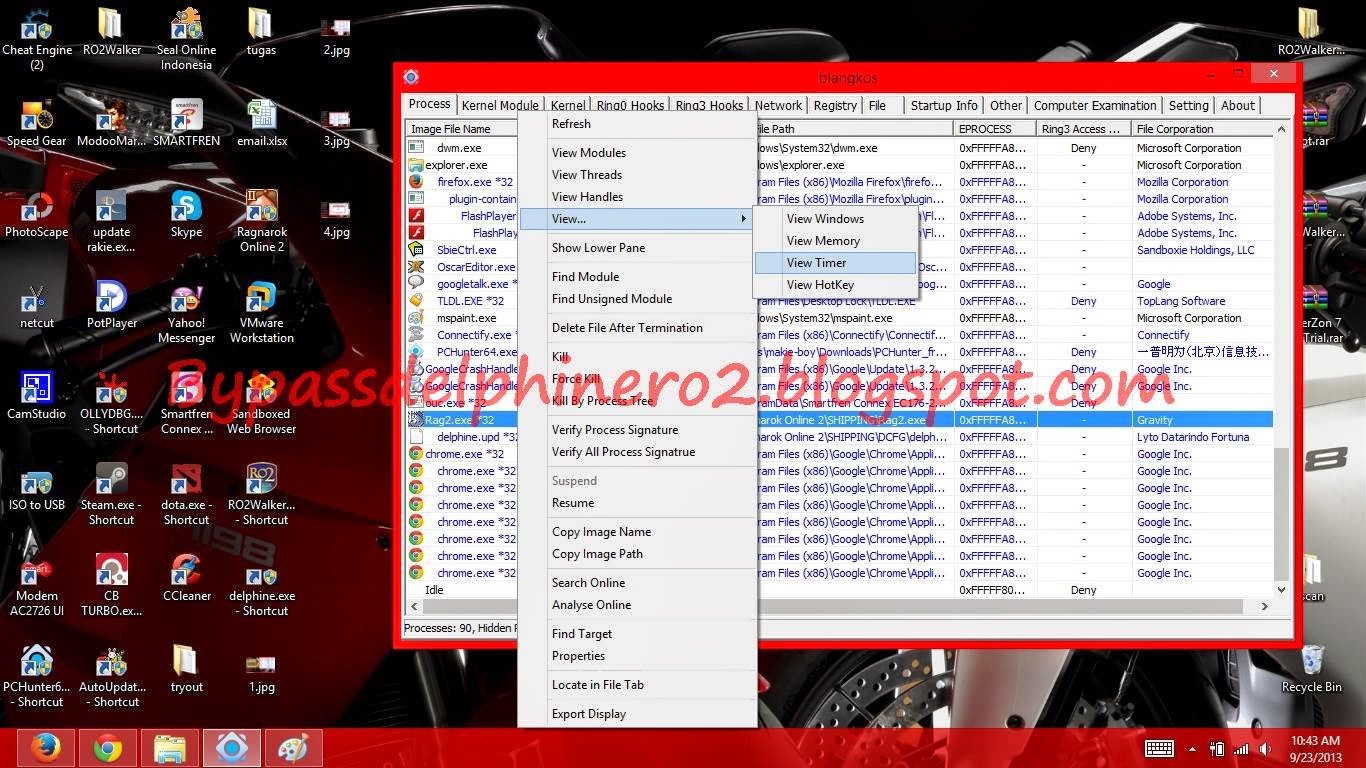Screen dimensions: 1366x768
Task: Select the Skype desktop icon
Action: pyautogui.click(x=186, y=215)
